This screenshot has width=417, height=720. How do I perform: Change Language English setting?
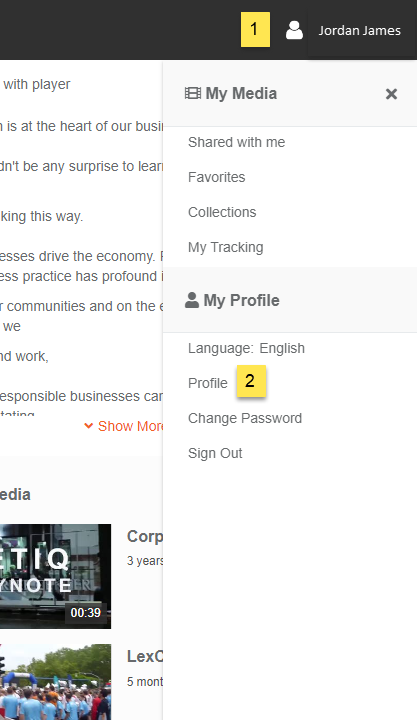(246, 349)
